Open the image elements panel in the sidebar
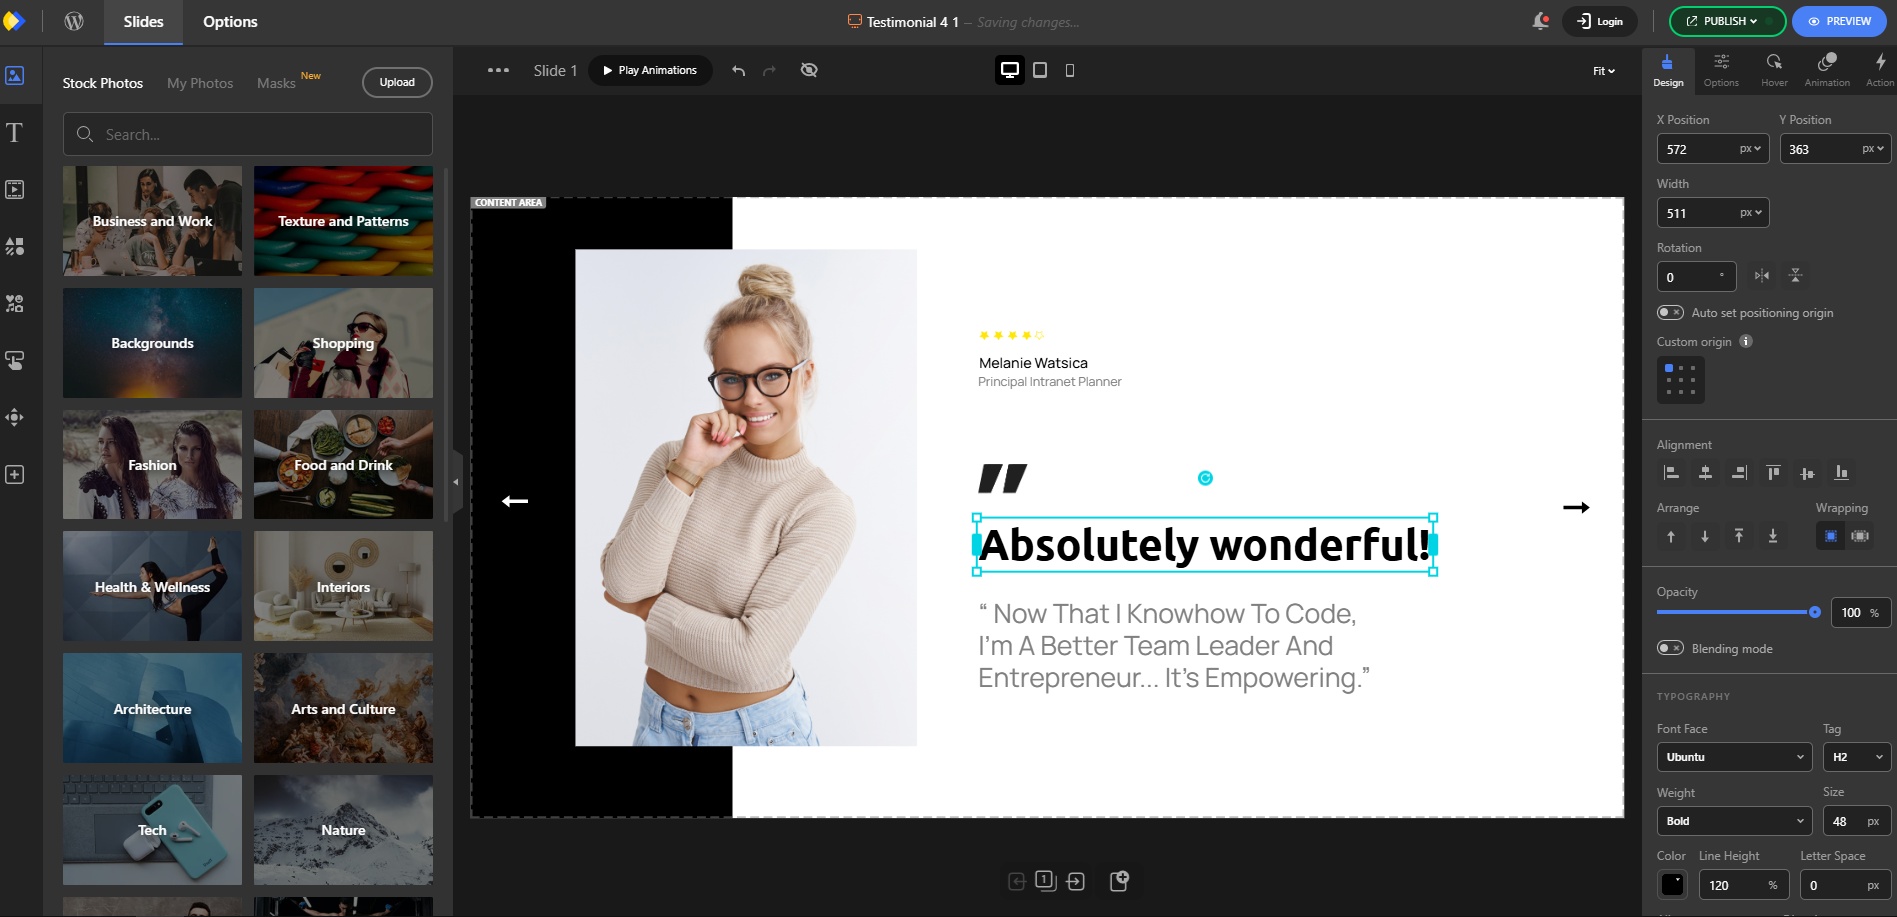Viewport: 1897px width, 917px height. click(15, 75)
